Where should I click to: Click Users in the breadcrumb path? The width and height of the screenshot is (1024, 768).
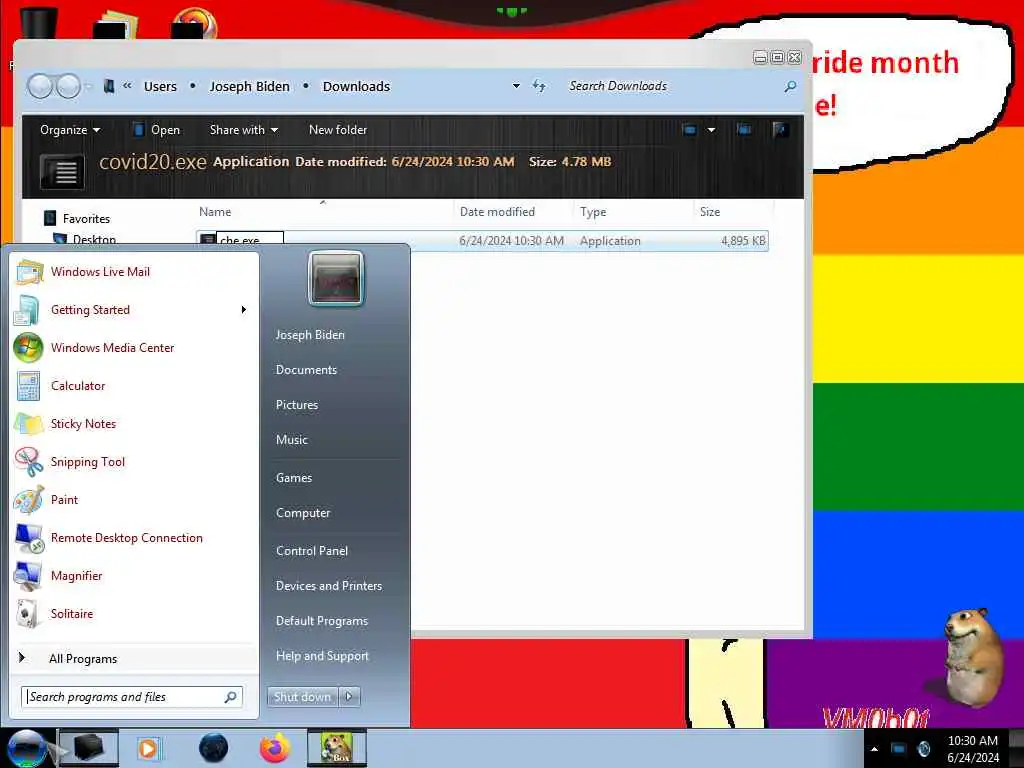(160, 86)
